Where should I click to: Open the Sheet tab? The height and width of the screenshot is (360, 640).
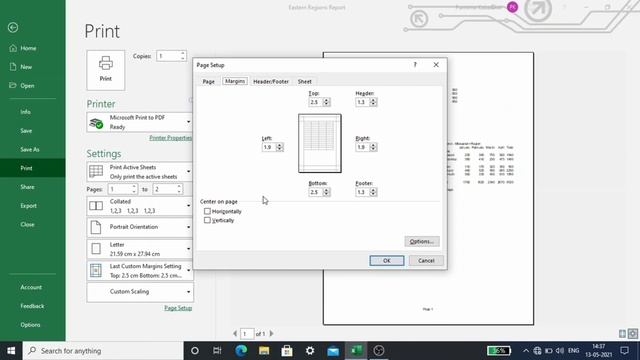point(304,82)
